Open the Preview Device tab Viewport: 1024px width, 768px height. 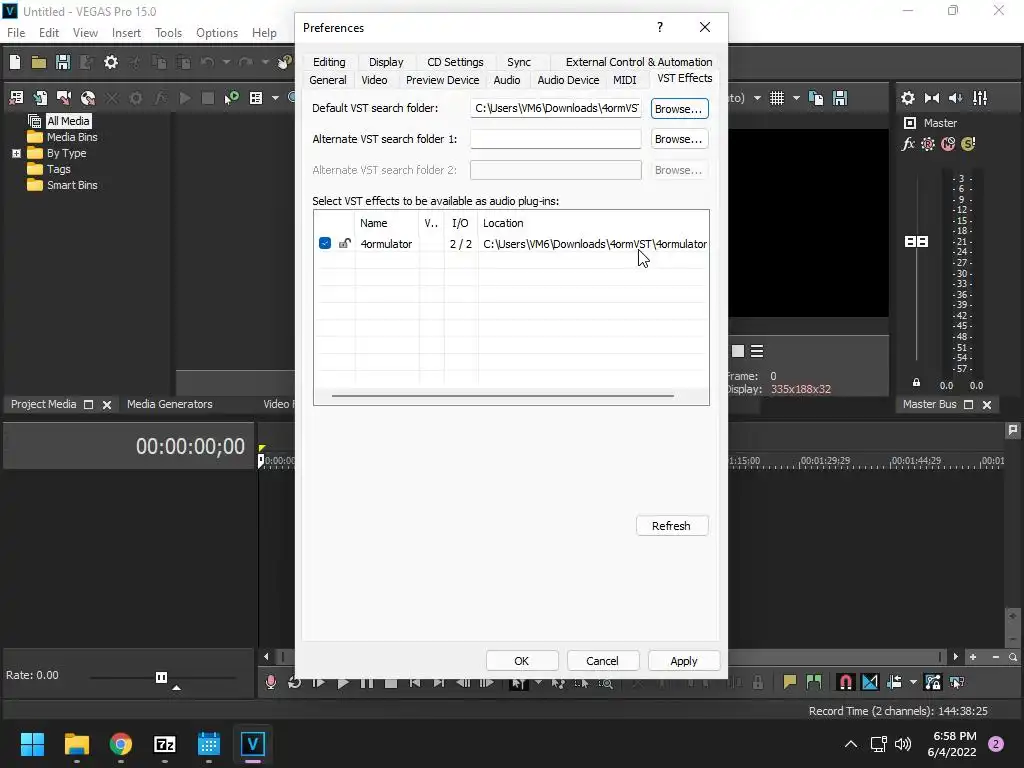tap(442, 80)
